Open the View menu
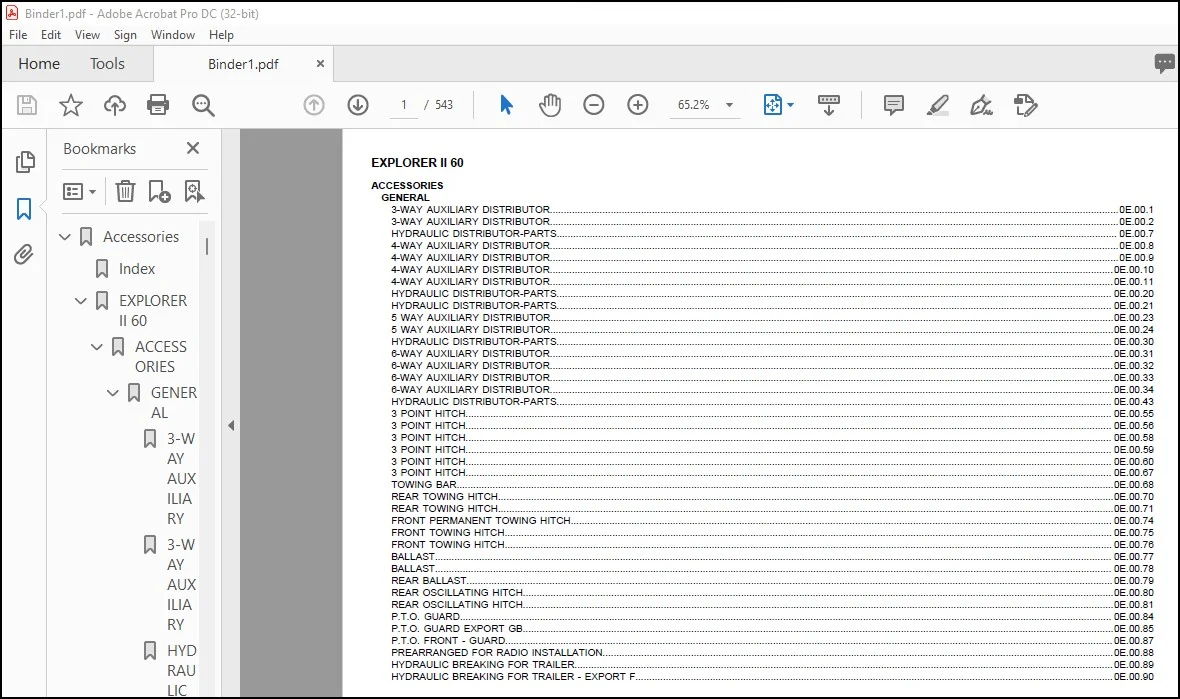The image size is (1180, 699). (87, 35)
